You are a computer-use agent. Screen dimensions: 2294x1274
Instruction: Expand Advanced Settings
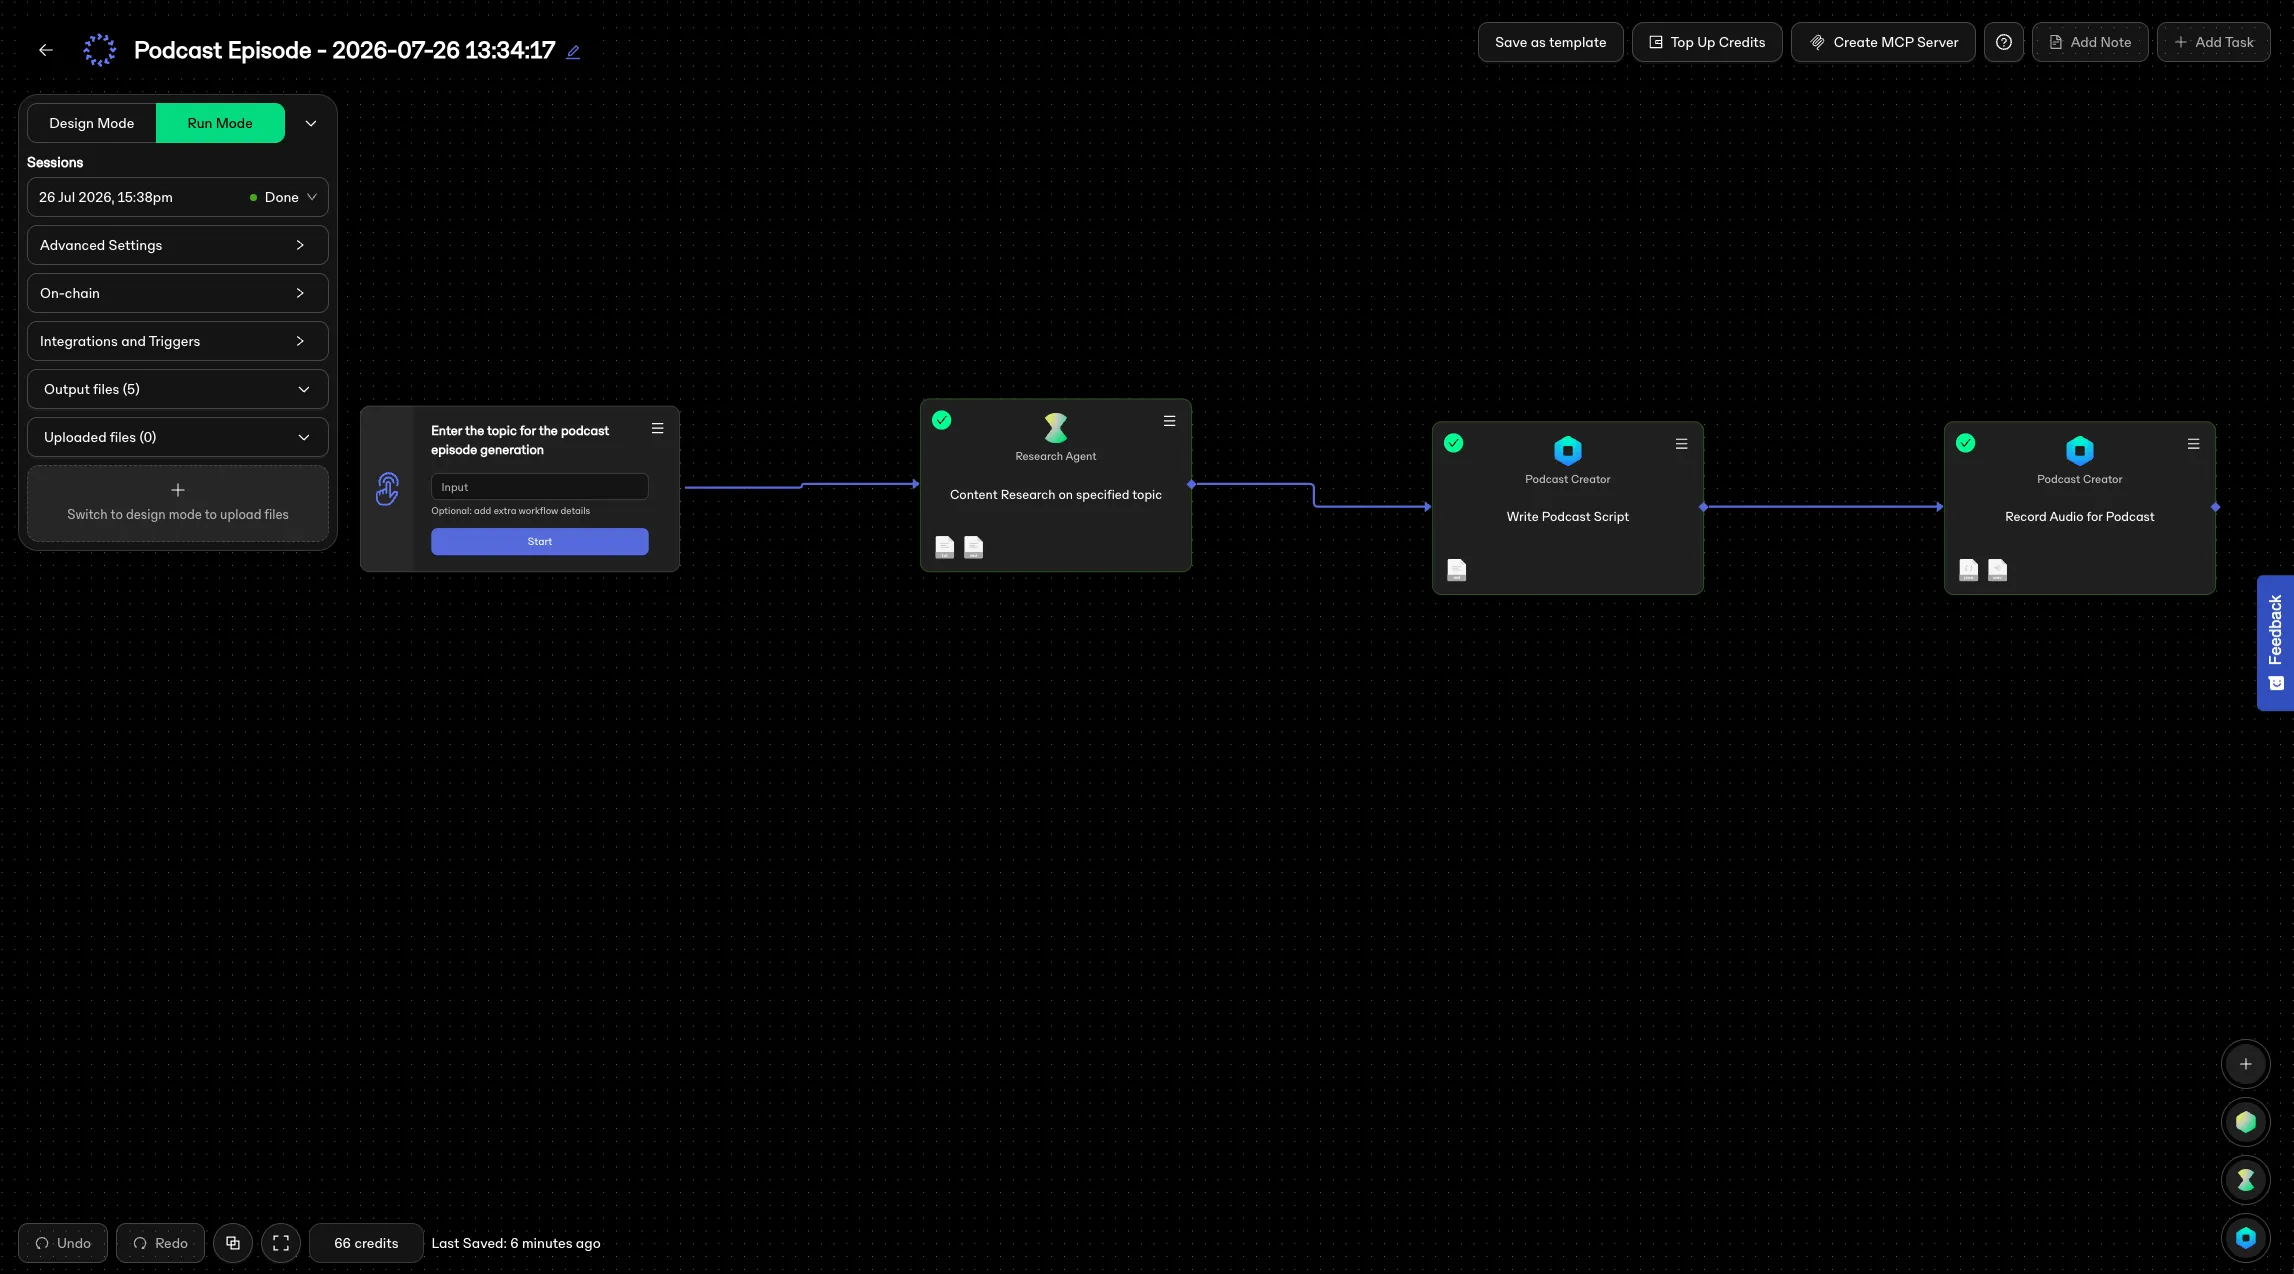tap(178, 245)
